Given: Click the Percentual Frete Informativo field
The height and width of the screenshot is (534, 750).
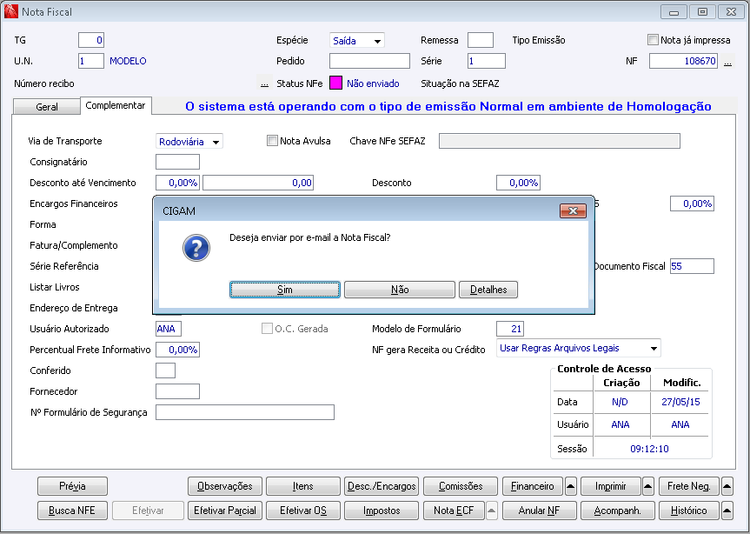Looking at the screenshot, I should tap(177, 350).
